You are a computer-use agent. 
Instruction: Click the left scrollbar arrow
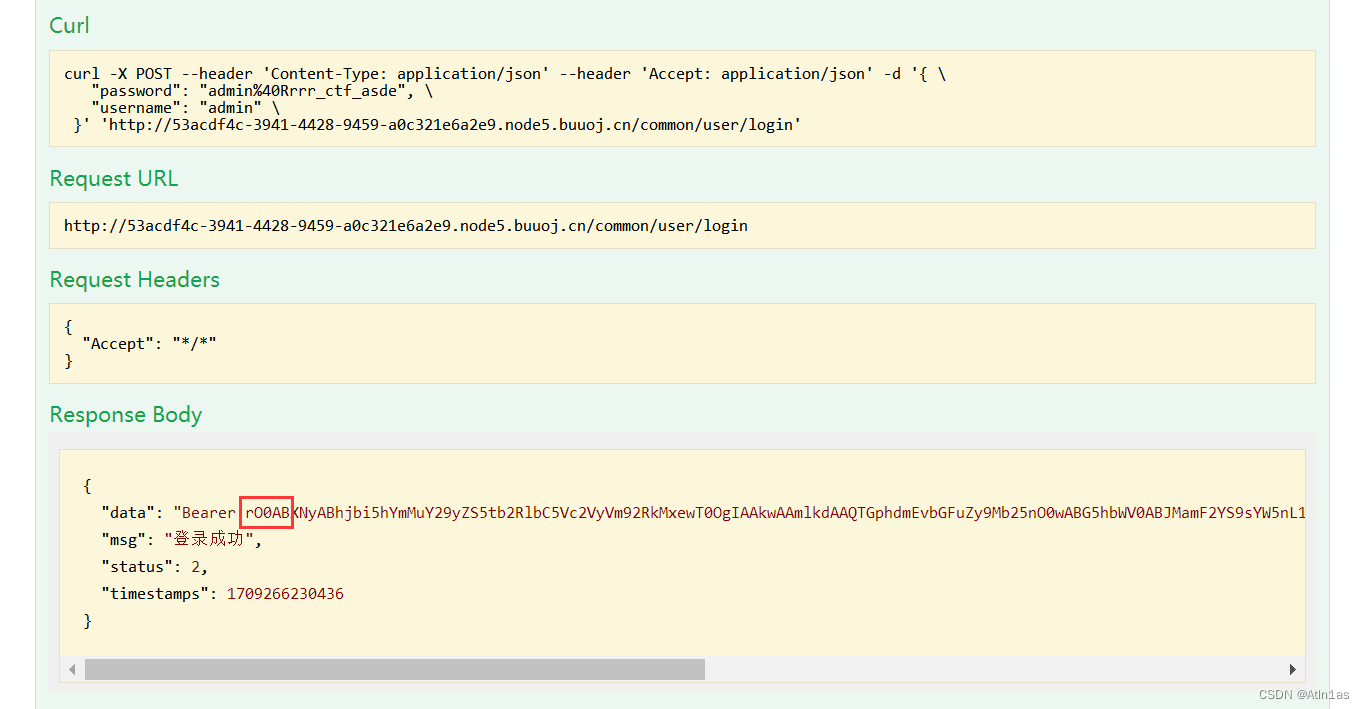pyautogui.click(x=71, y=669)
